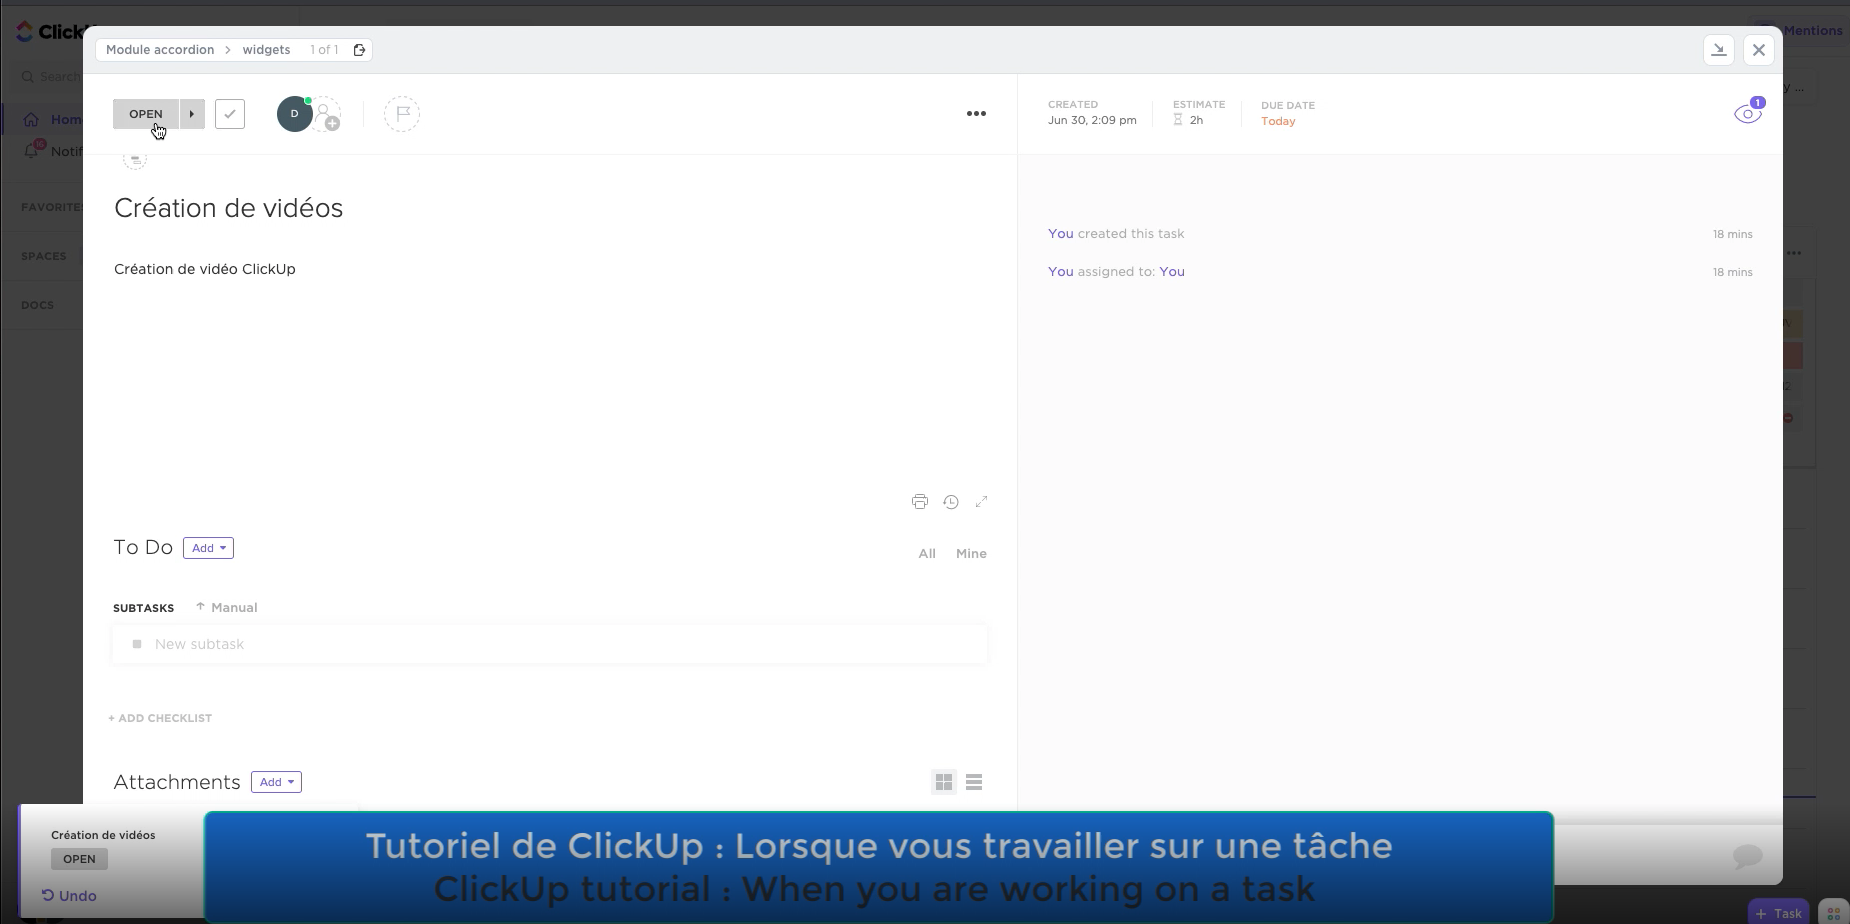Open the widgets list in the breadcrumb
Screen dimensions: 1850x924
[x=266, y=50]
